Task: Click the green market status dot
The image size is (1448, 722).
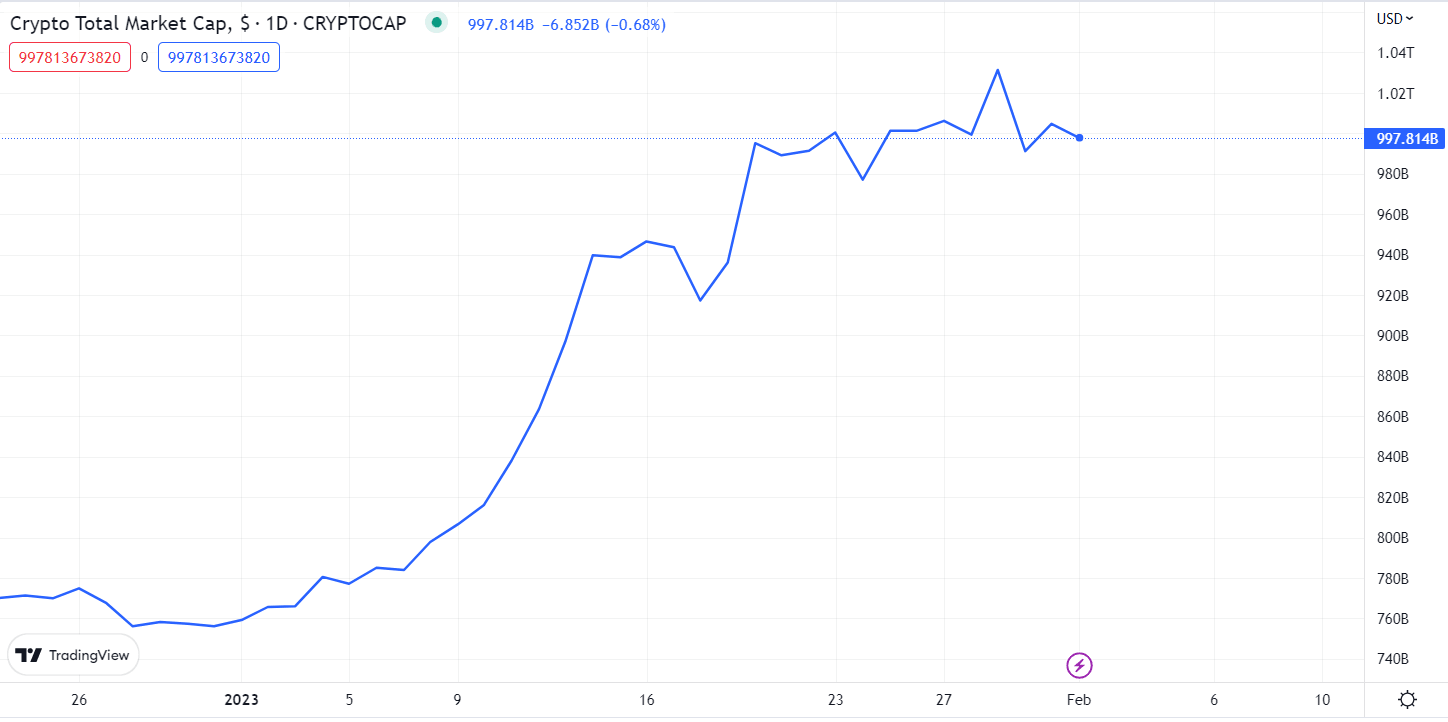Action: [x=436, y=23]
